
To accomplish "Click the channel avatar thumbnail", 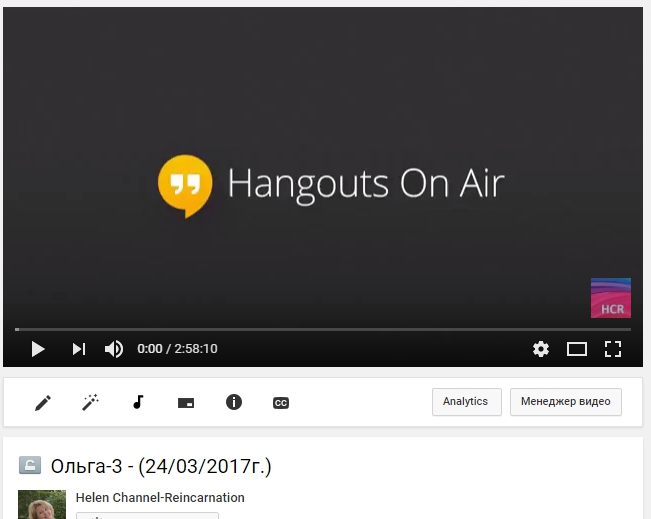I will (42, 504).
